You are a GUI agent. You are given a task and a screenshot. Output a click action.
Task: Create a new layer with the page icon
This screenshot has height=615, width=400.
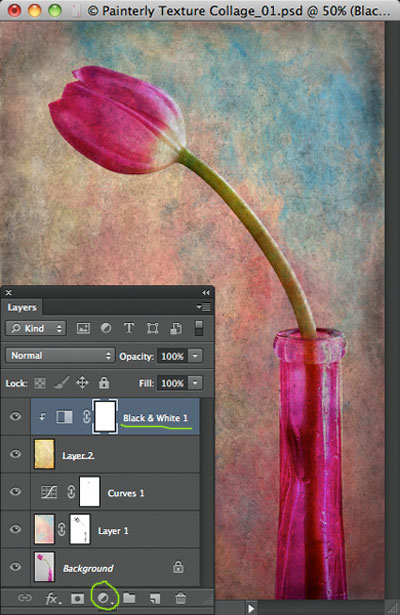point(155,598)
